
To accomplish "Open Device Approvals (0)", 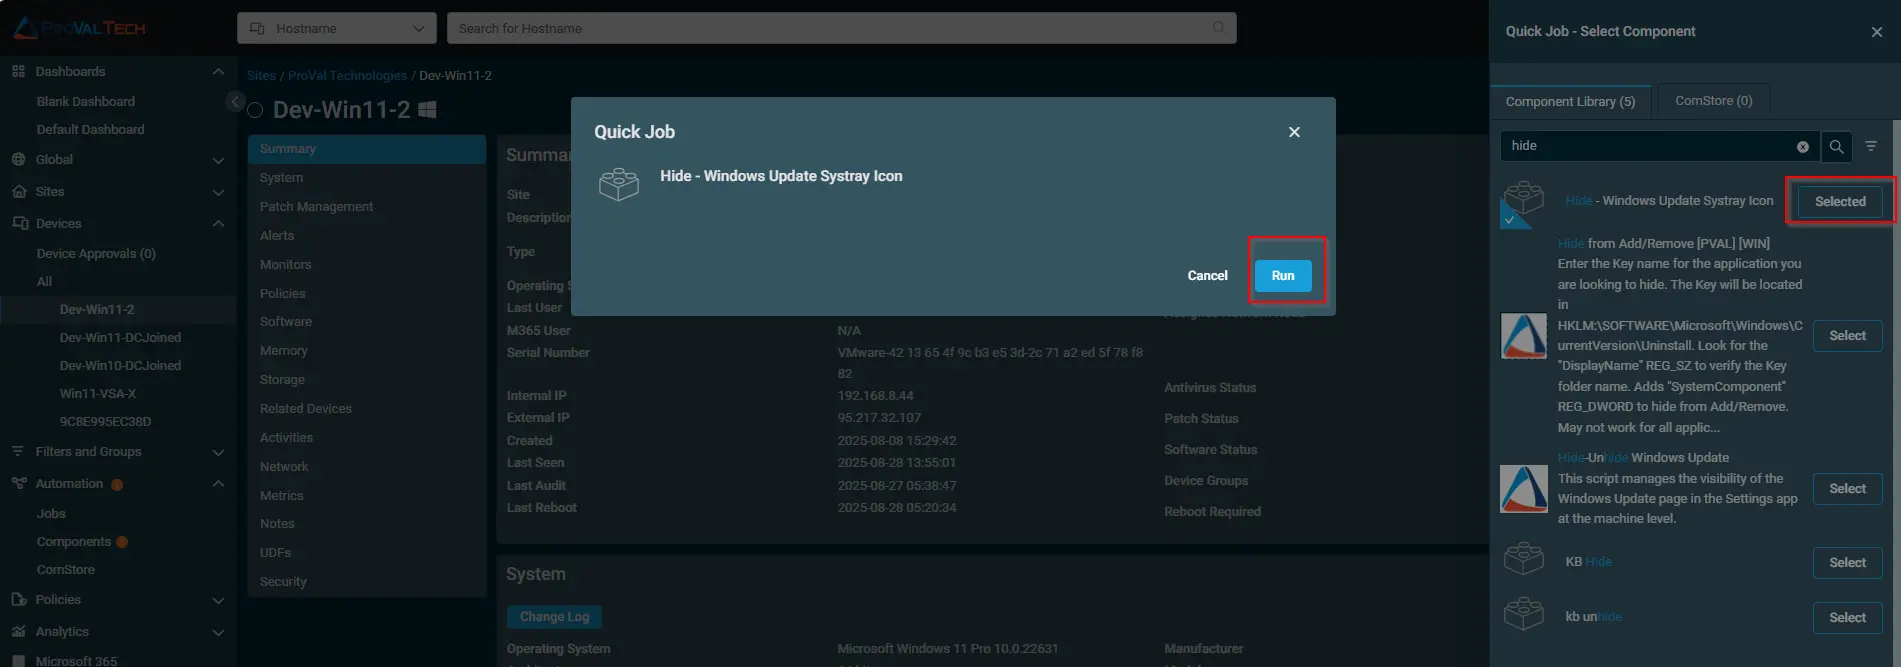I will click(96, 254).
